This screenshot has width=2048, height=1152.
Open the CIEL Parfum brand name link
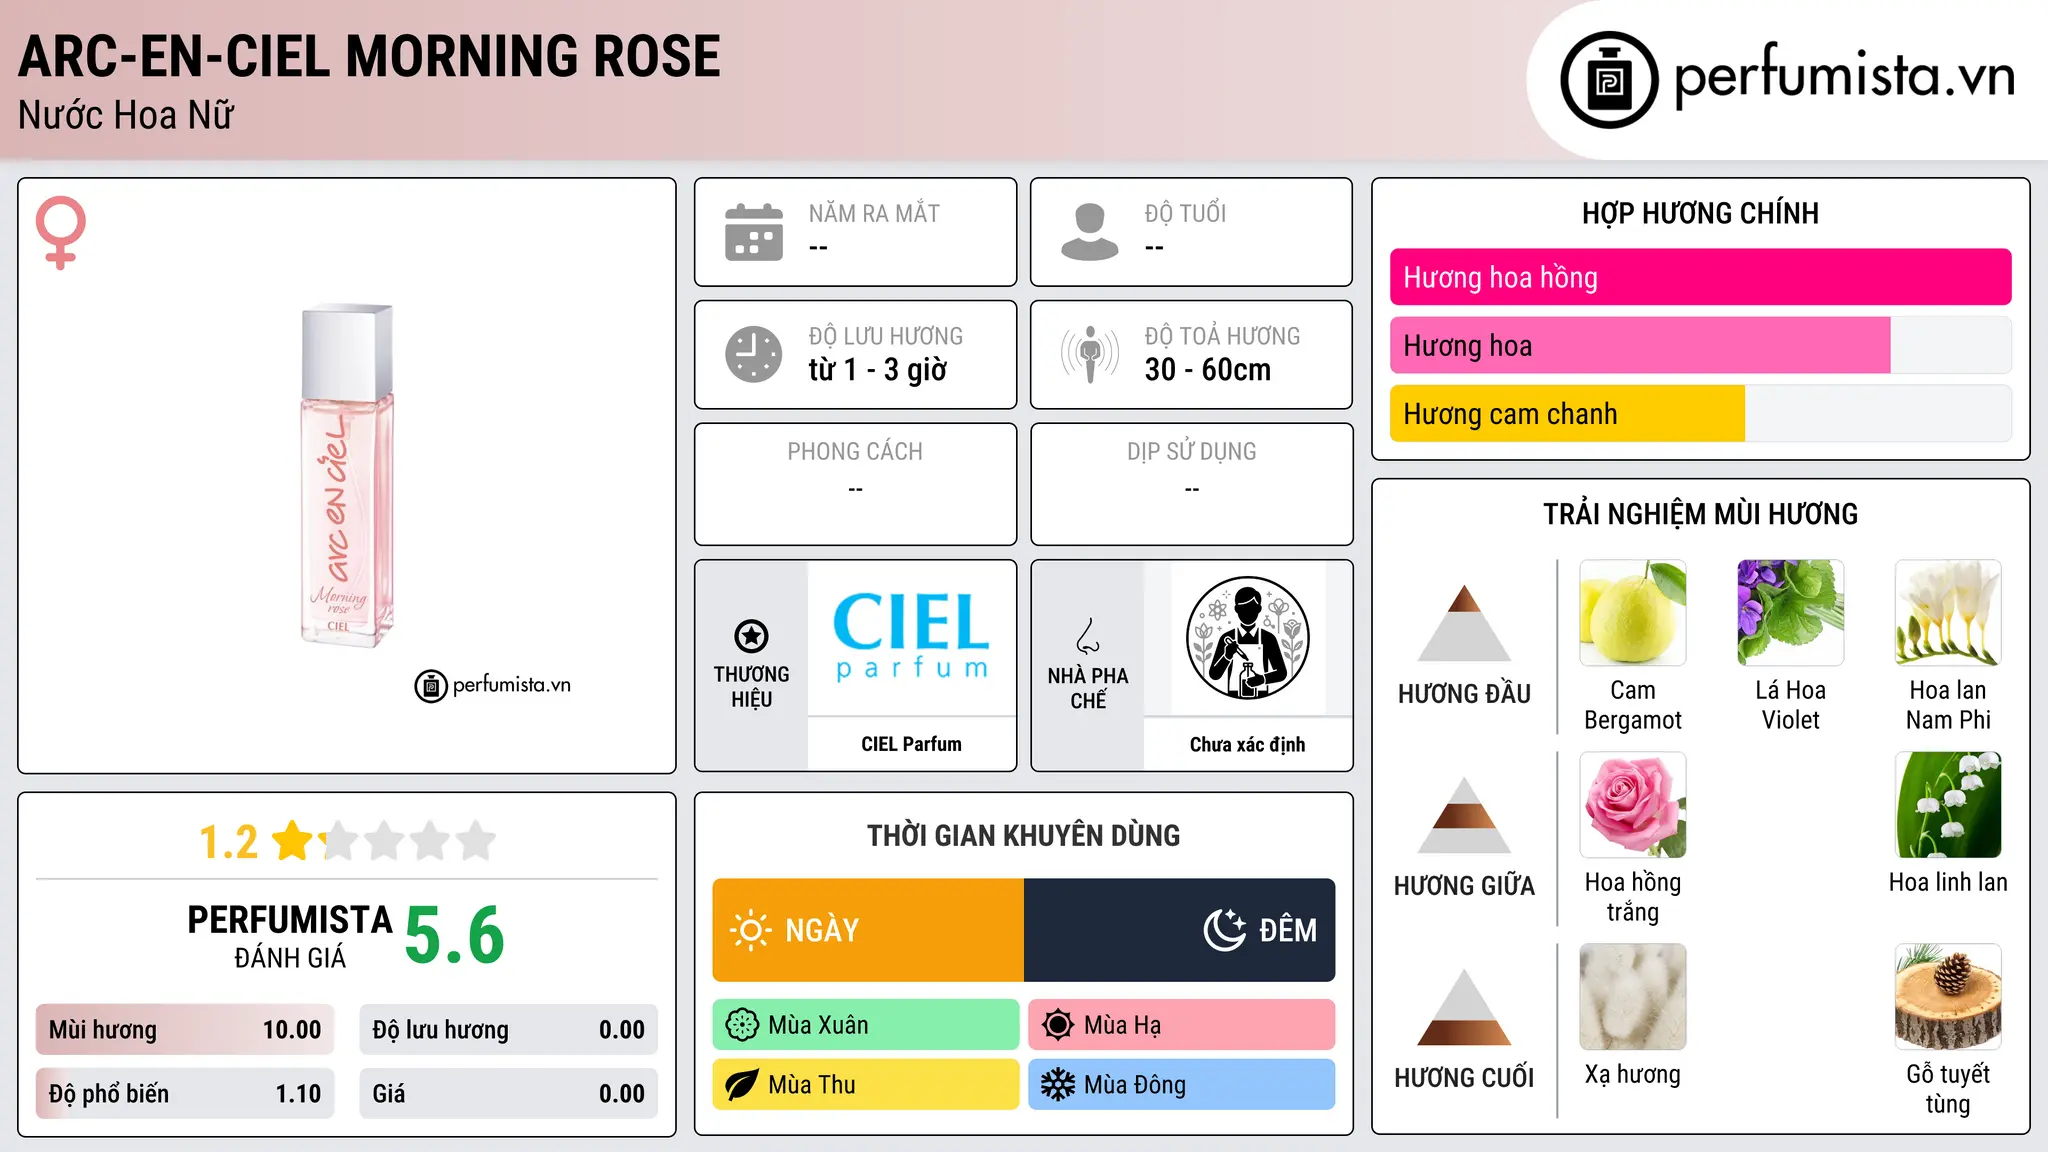(x=911, y=744)
